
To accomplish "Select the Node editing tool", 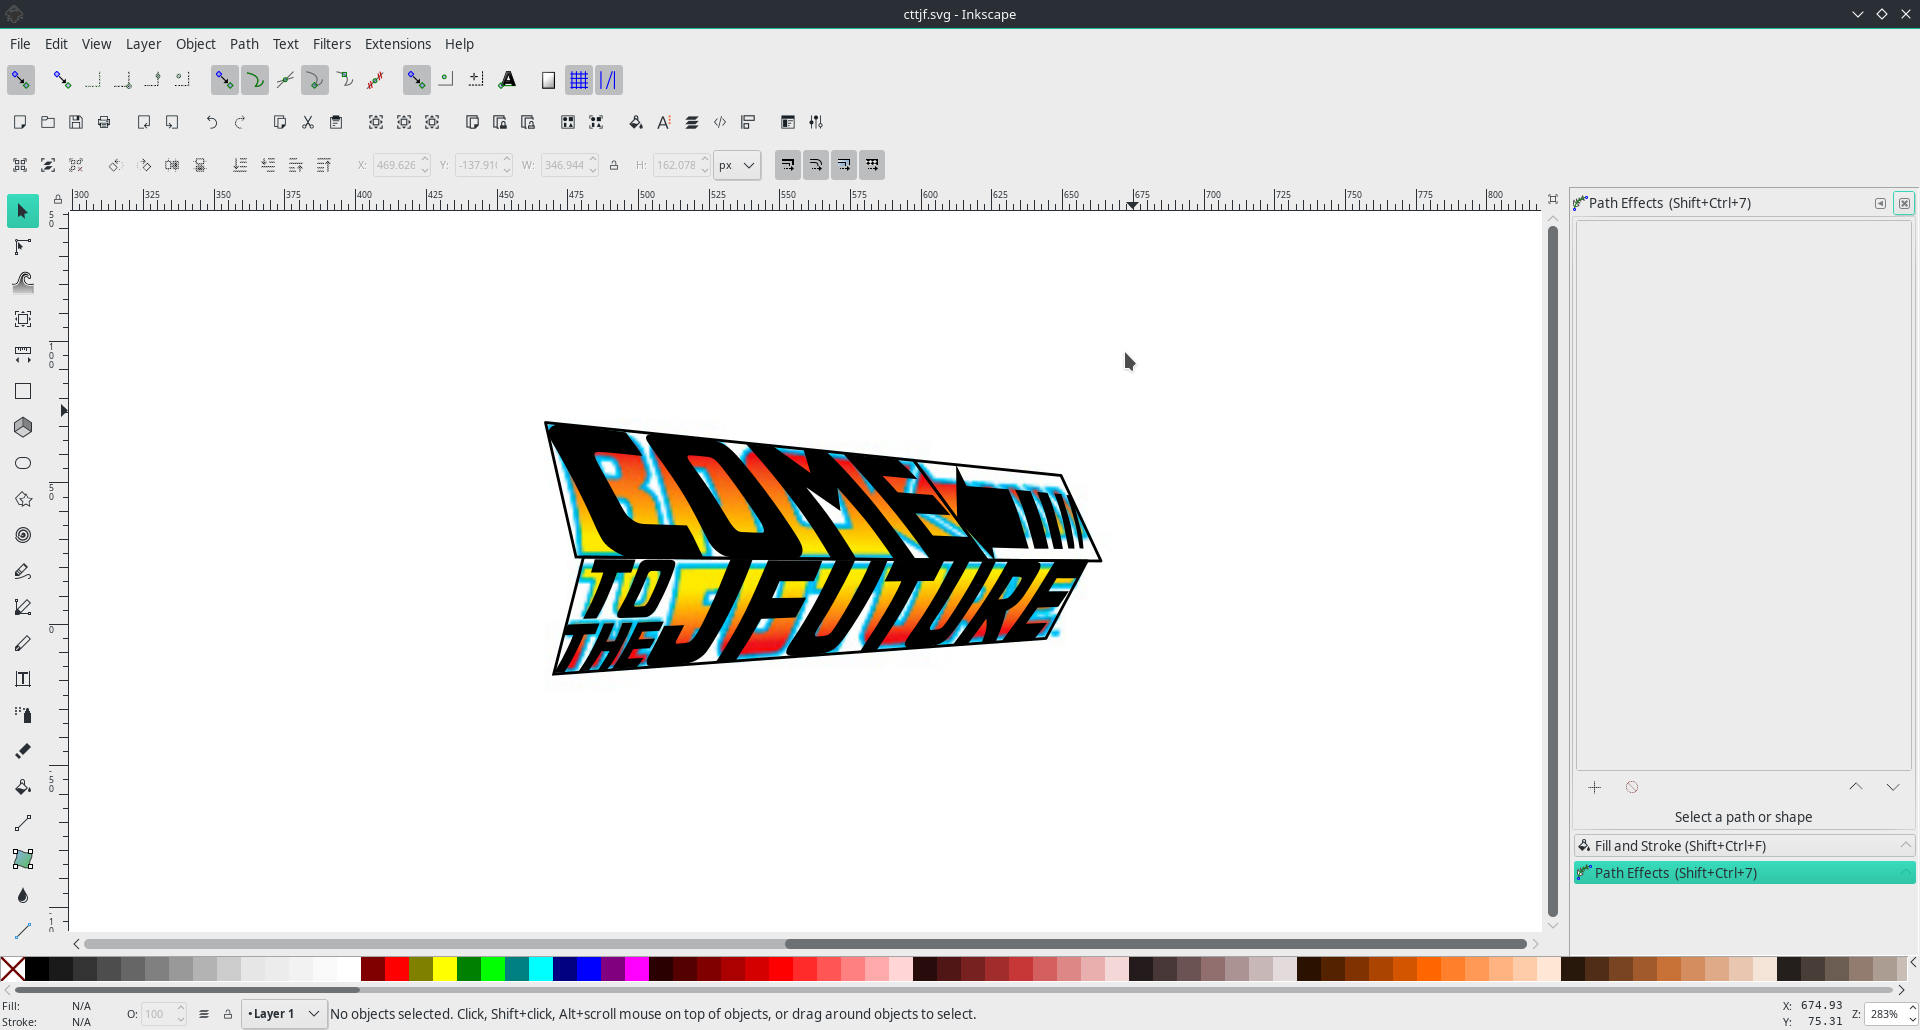I will coord(22,247).
